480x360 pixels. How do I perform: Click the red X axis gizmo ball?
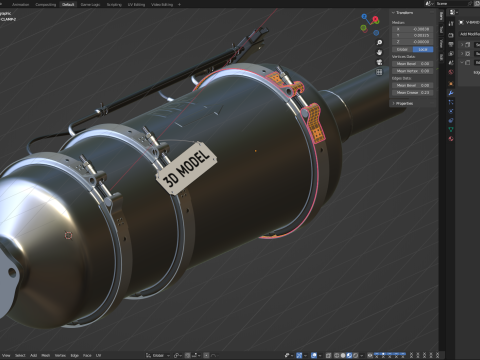click(x=376, y=19)
